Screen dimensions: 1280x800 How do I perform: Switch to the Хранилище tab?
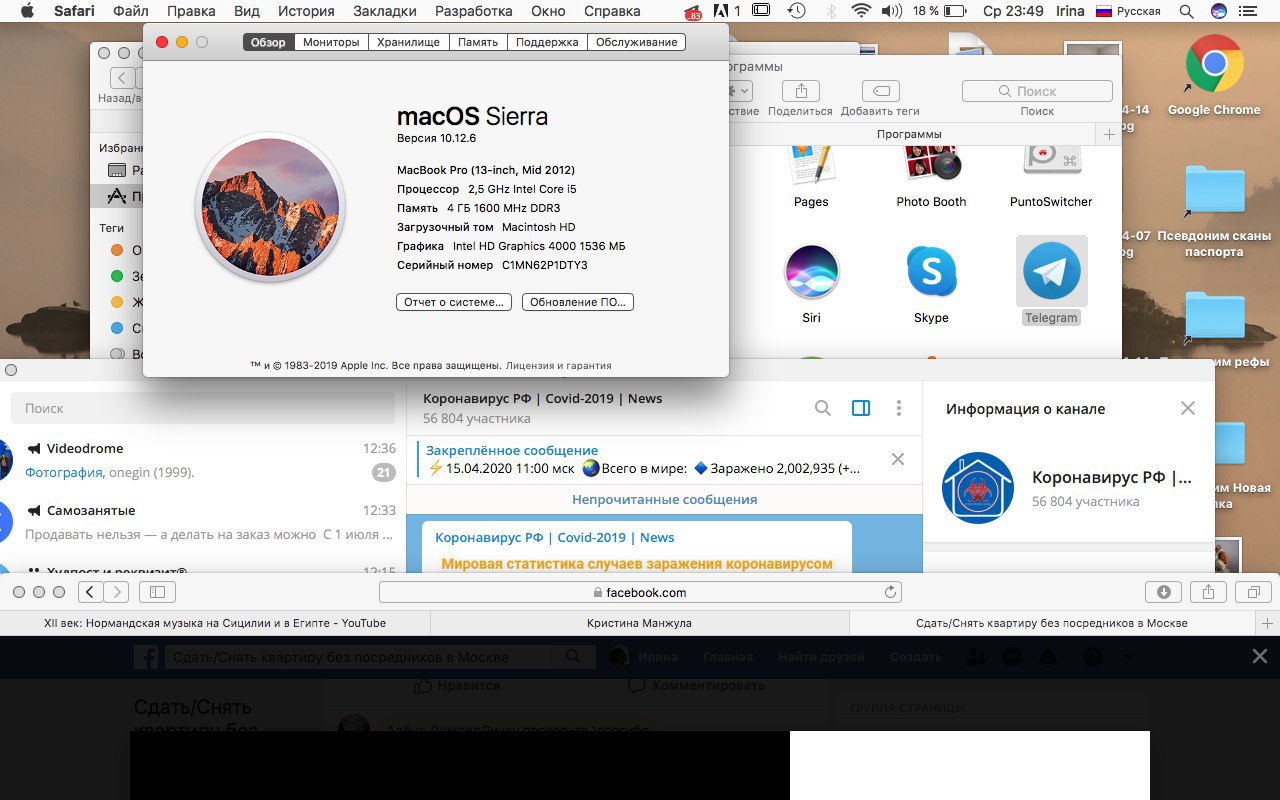click(x=407, y=42)
